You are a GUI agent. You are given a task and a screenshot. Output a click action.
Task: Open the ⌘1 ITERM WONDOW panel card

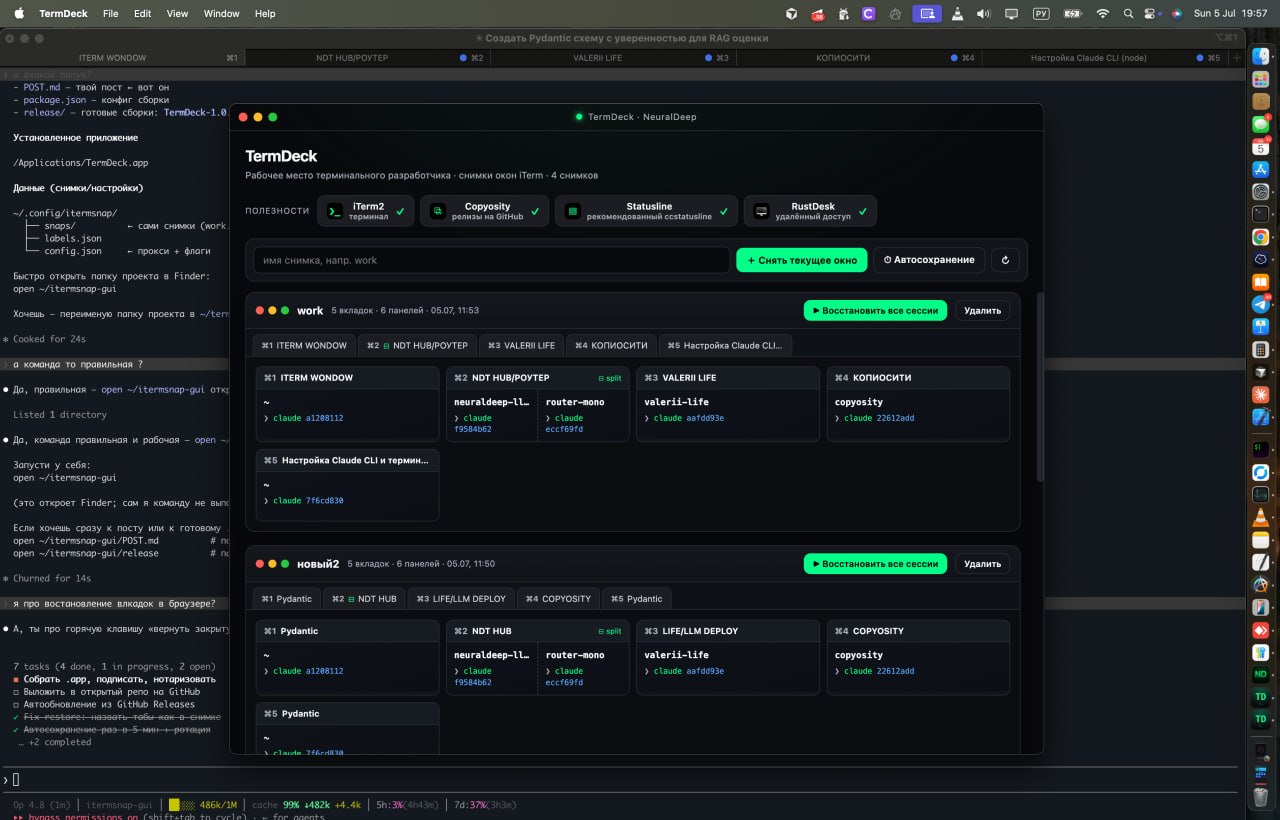pyautogui.click(x=347, y=403)
